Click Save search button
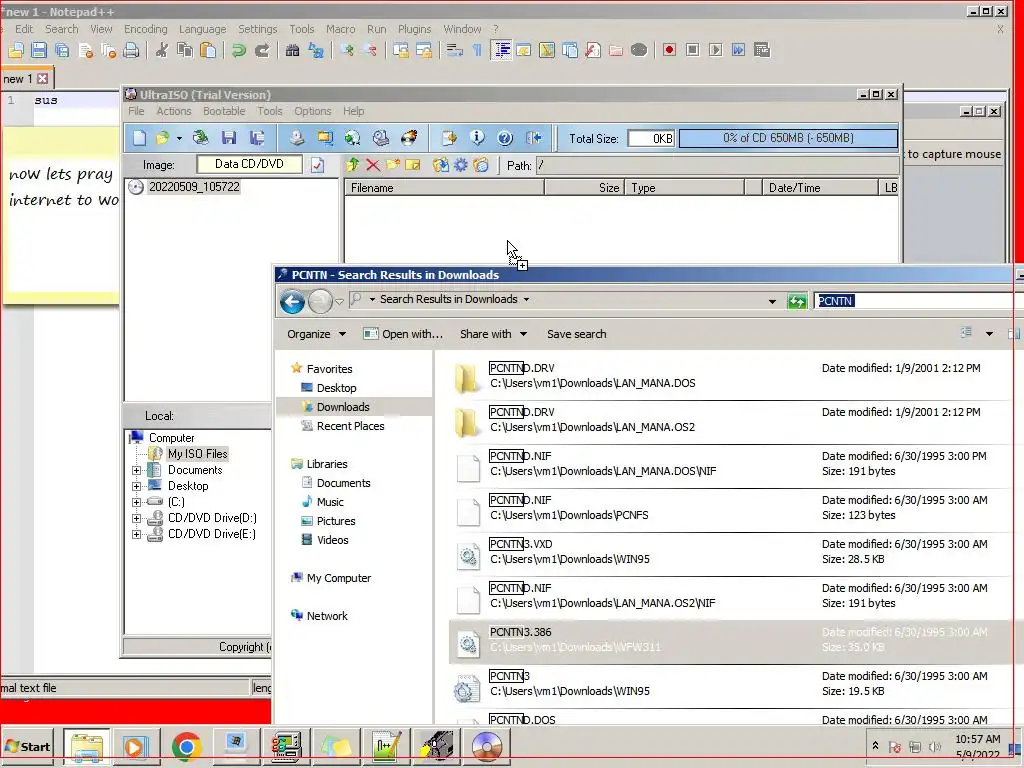This screenshot has width=1024, height=768. (577, 334)
